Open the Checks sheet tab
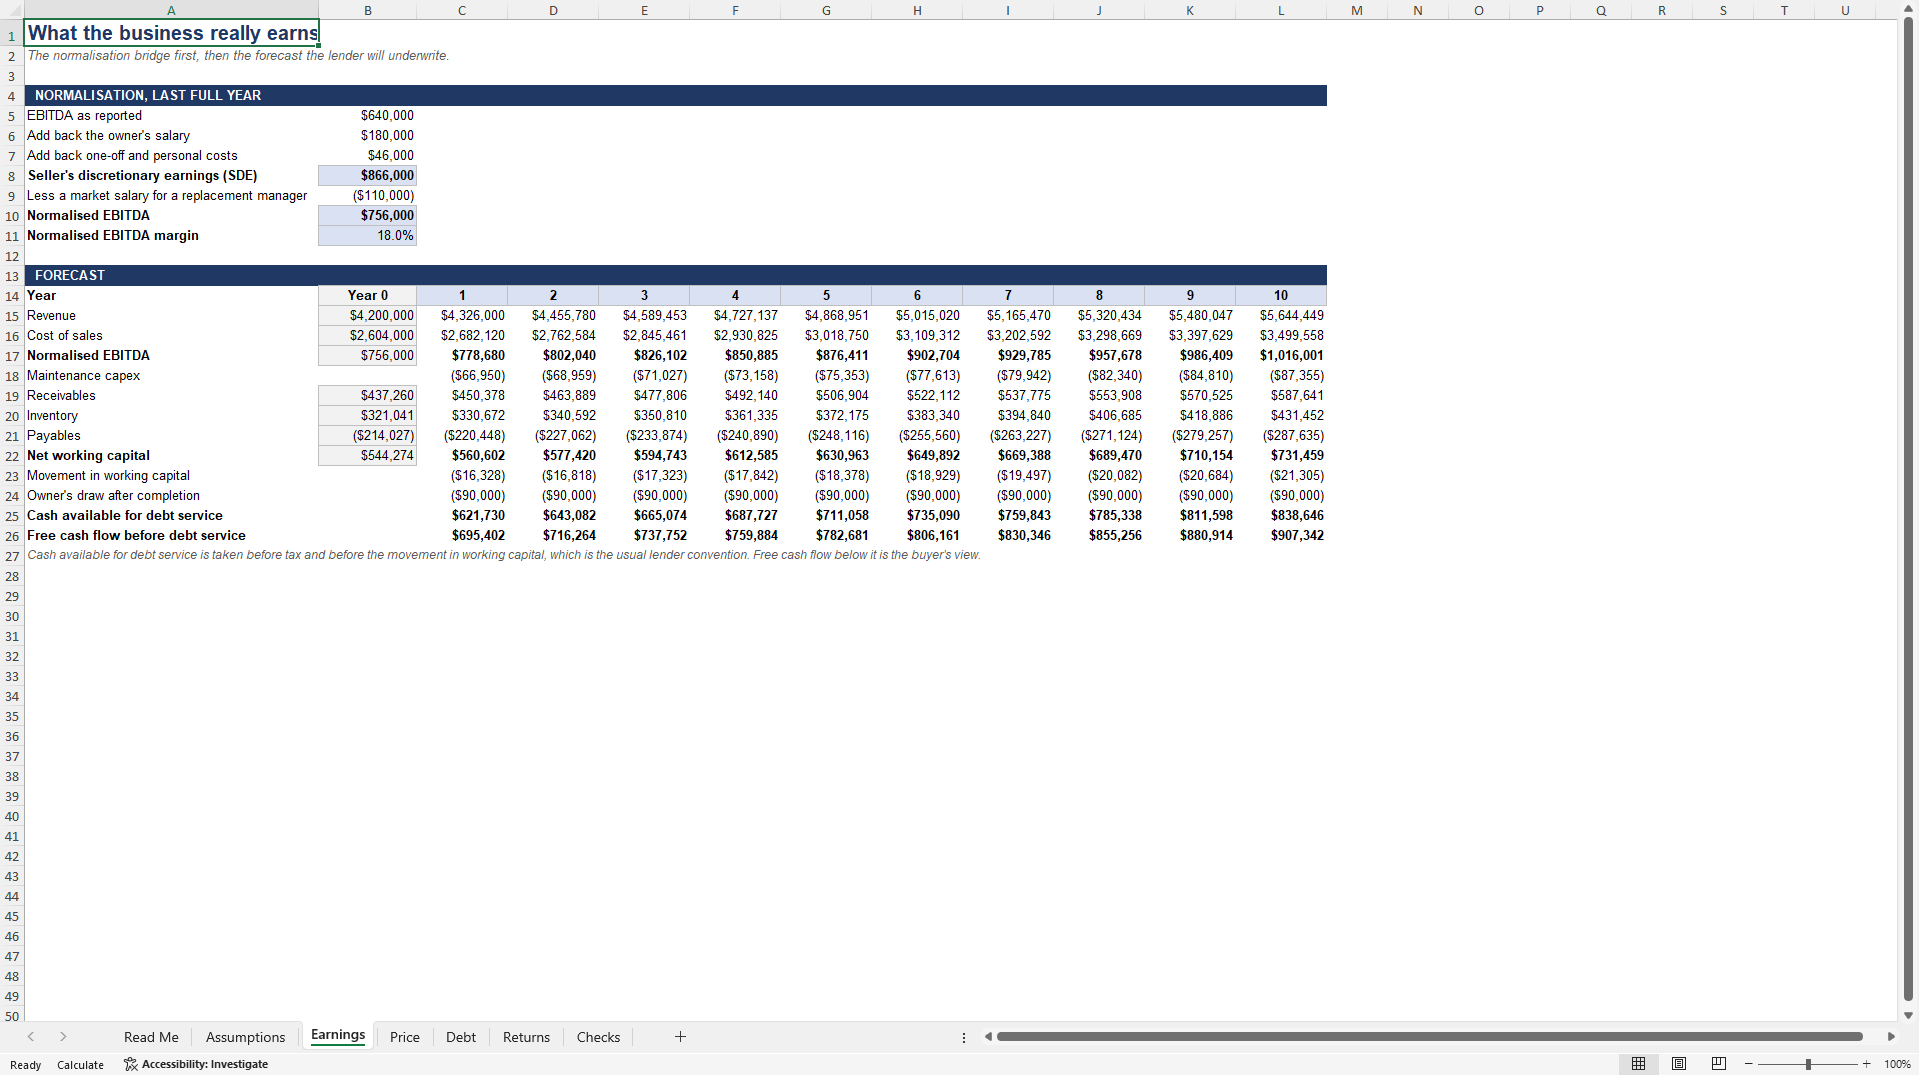This screenshot has width=1919, height=1075. click(x=598, y=1037)
